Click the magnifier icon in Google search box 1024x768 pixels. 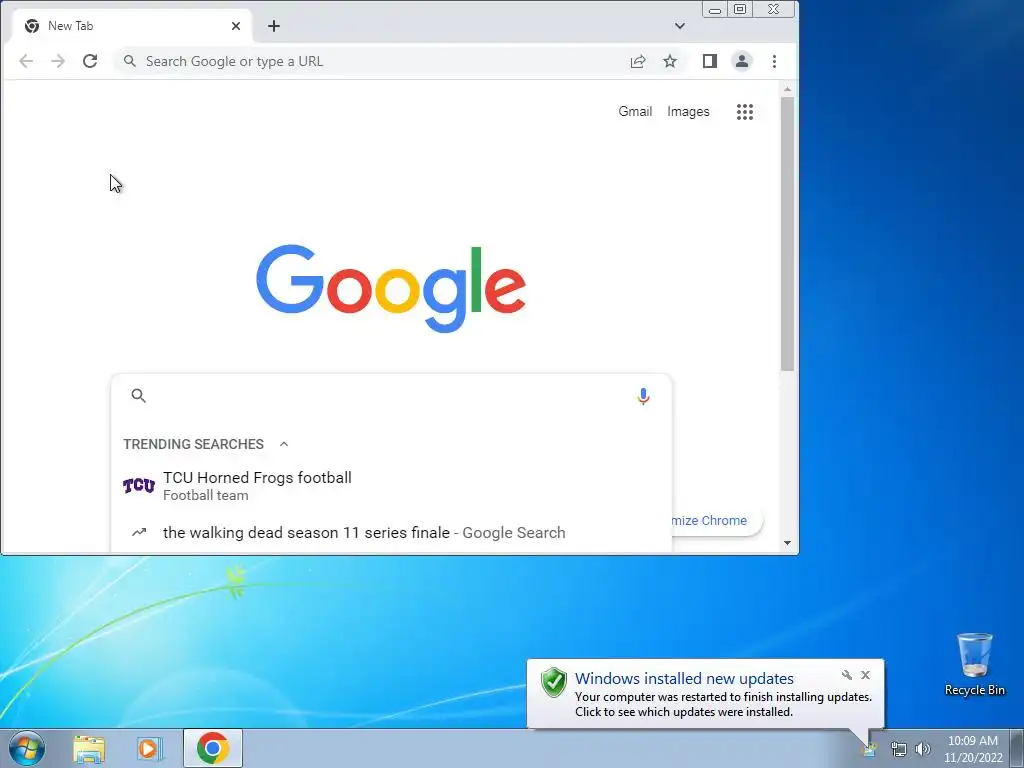138,396
